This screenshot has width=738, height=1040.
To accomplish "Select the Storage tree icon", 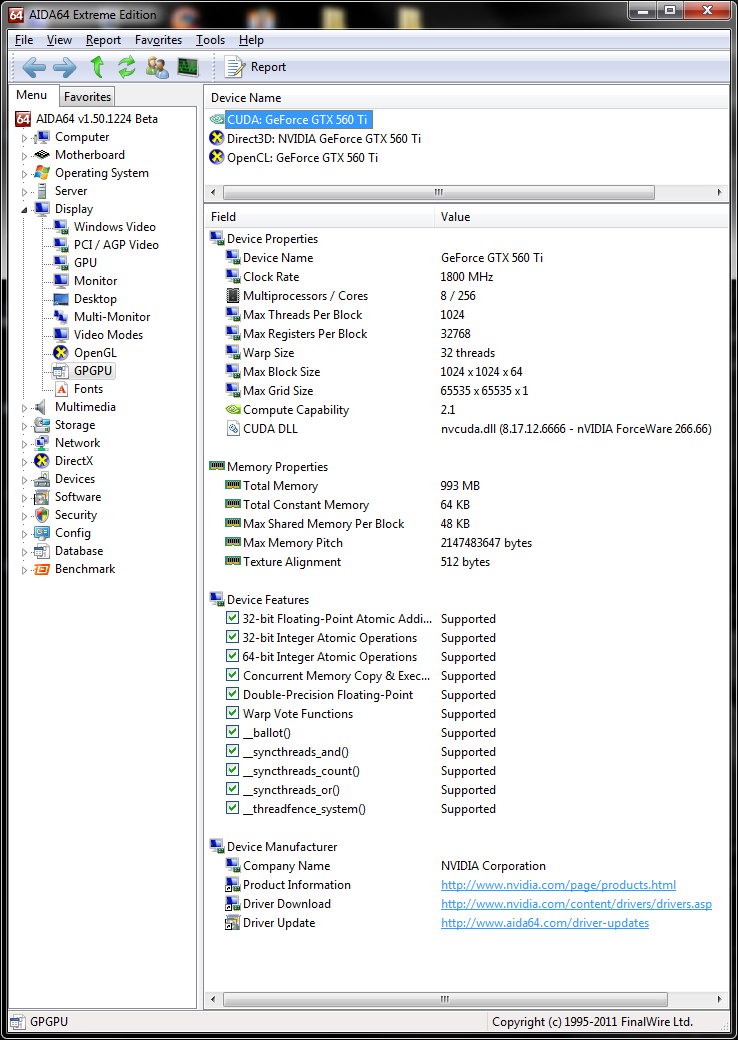I will coord(42,425).
